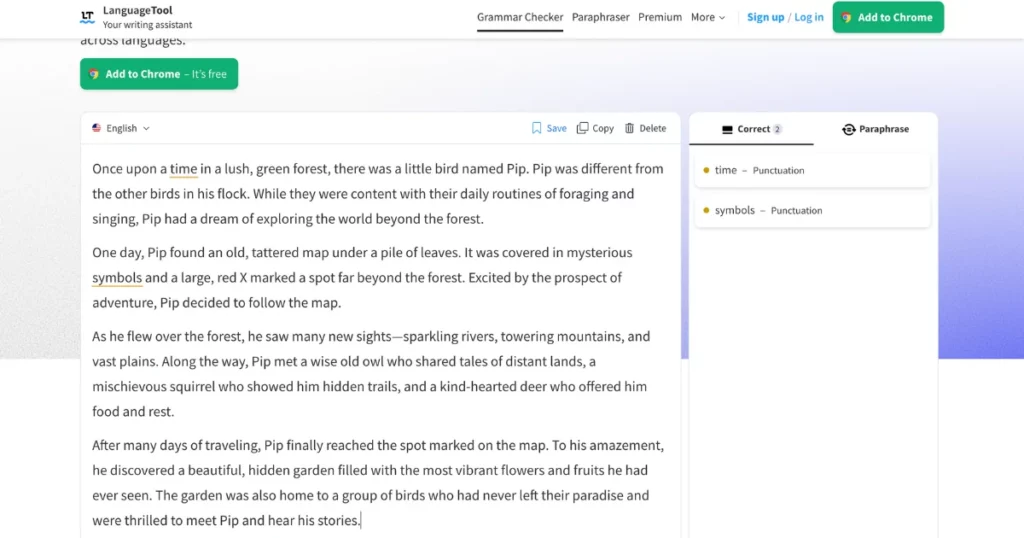Click the Save button label
1024x538 pixels.
[556, 128]
